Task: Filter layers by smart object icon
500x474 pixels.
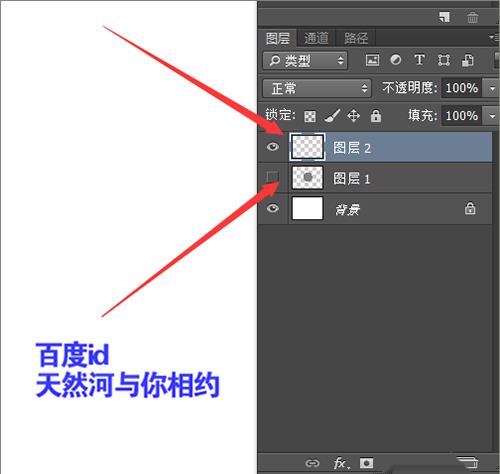Action: pyautogui.click(x=468, y=60)
